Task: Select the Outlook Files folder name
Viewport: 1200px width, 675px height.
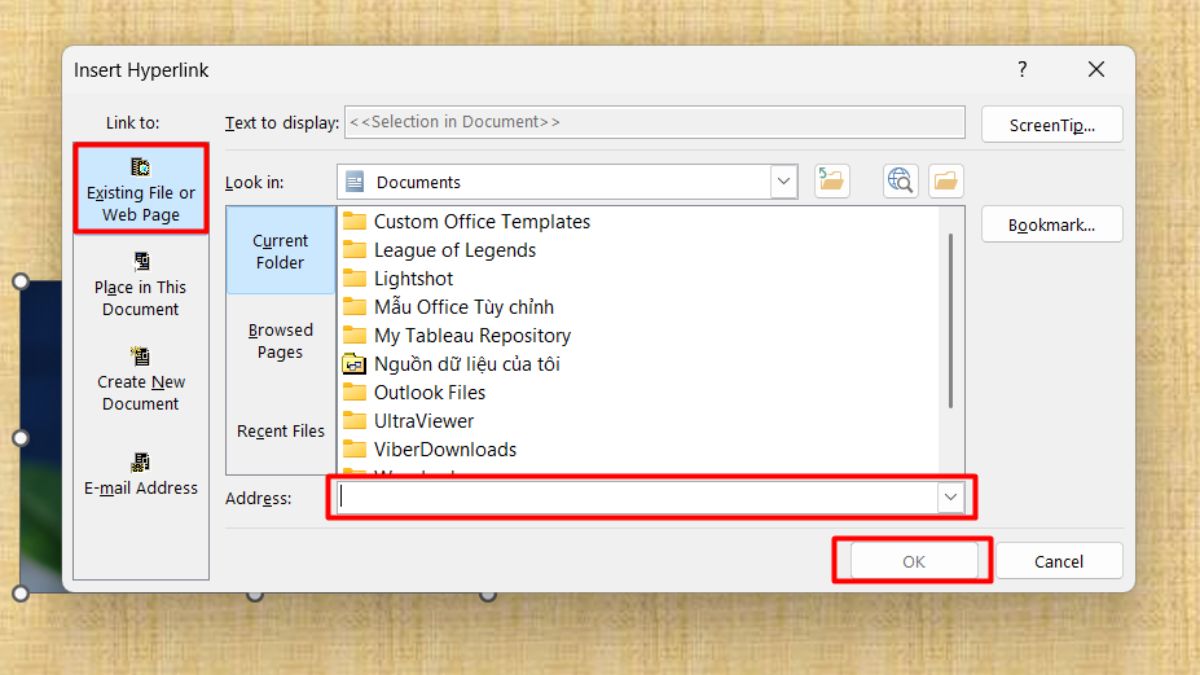Action: [x=430, y=392]
